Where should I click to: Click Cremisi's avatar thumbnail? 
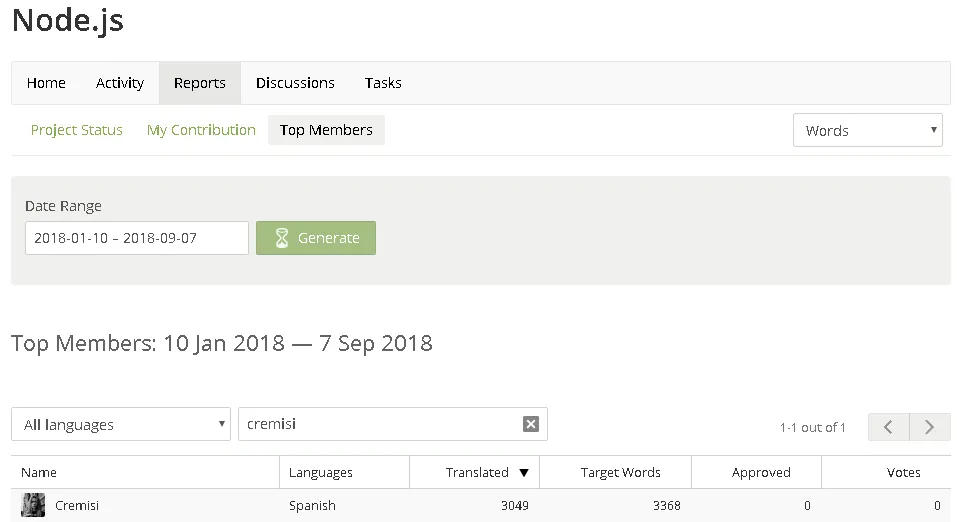coord(33,506)
